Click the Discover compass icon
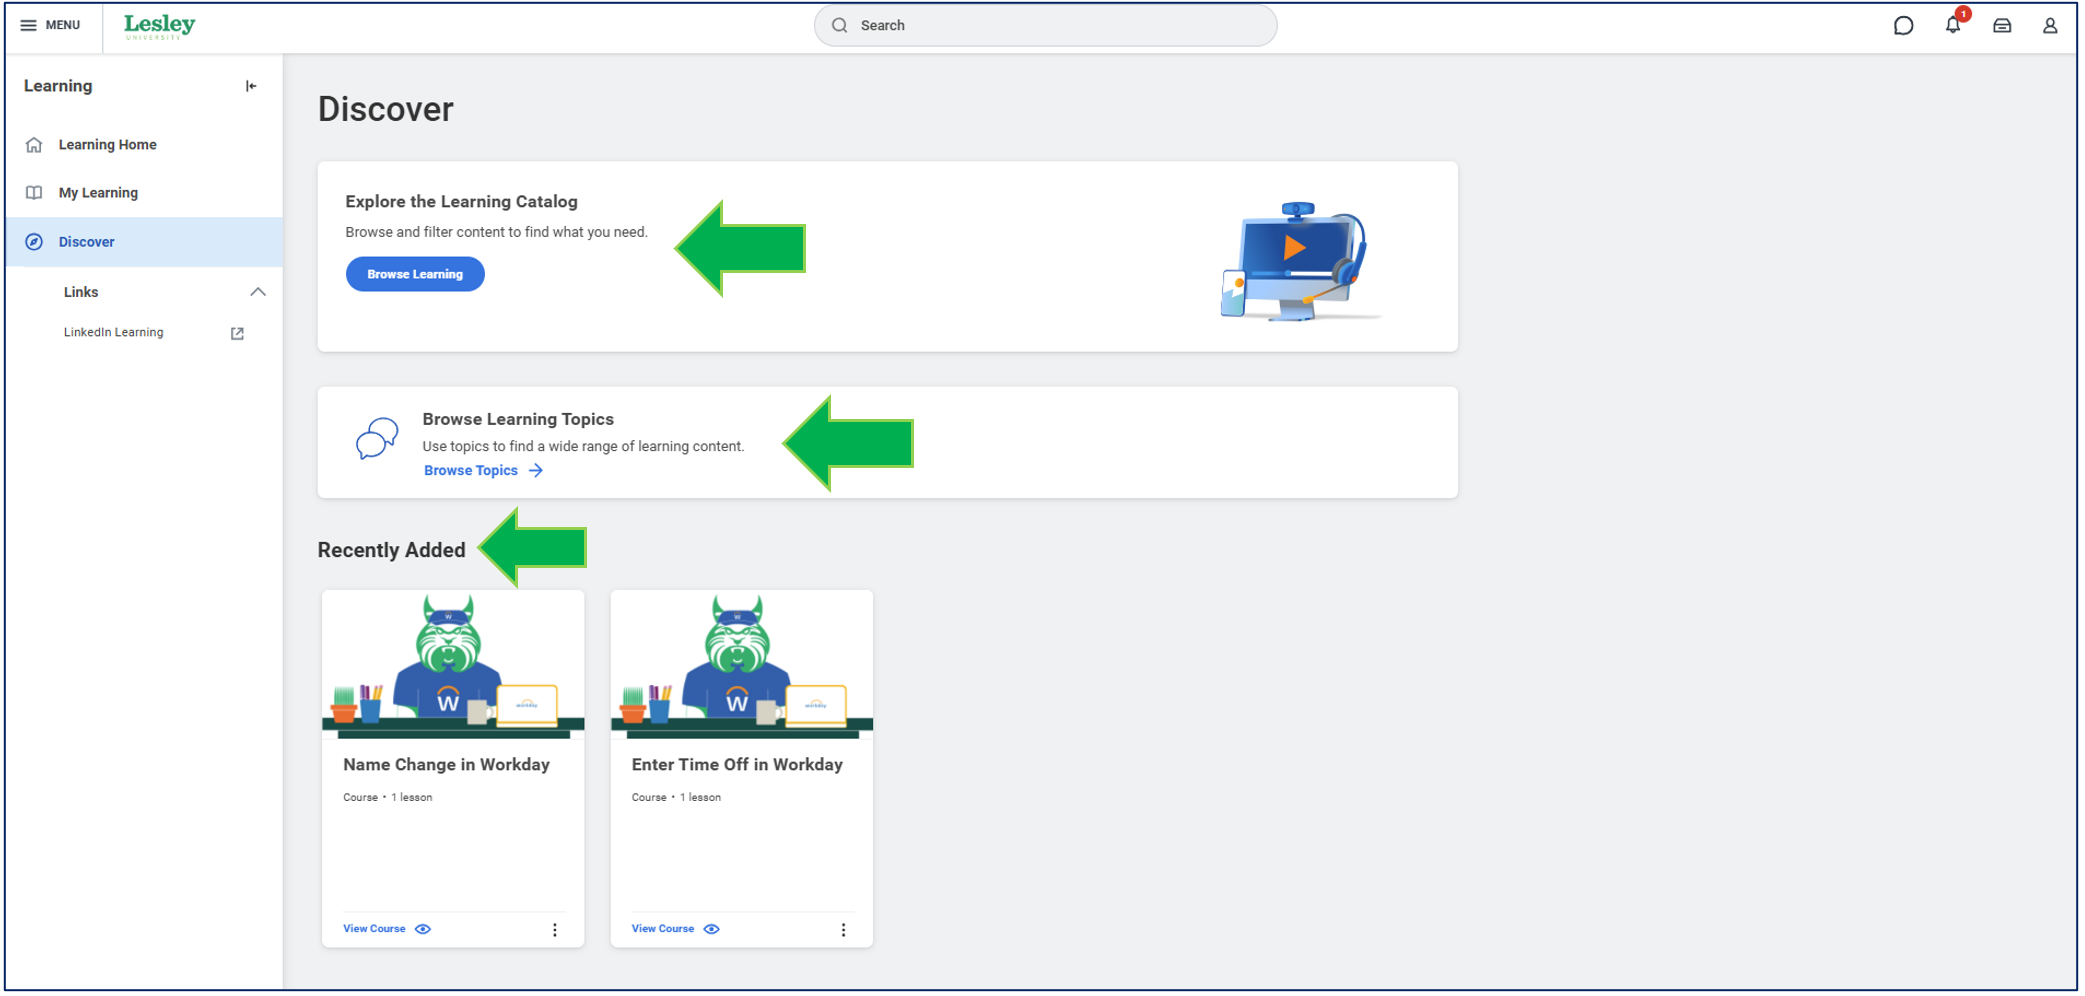 [x=34, y=242]
